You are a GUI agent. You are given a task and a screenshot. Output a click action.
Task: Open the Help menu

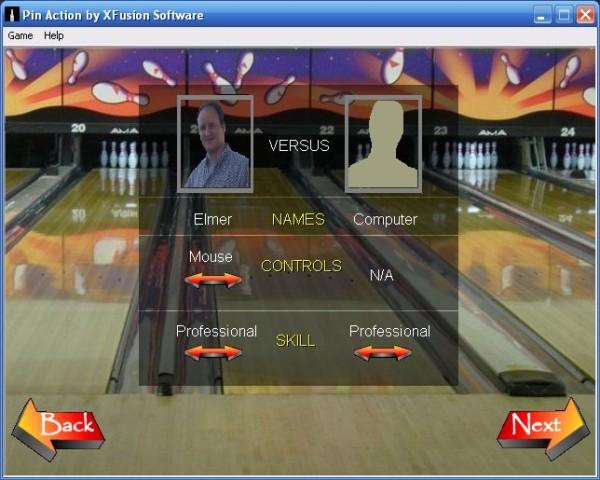tap(53, 35)
